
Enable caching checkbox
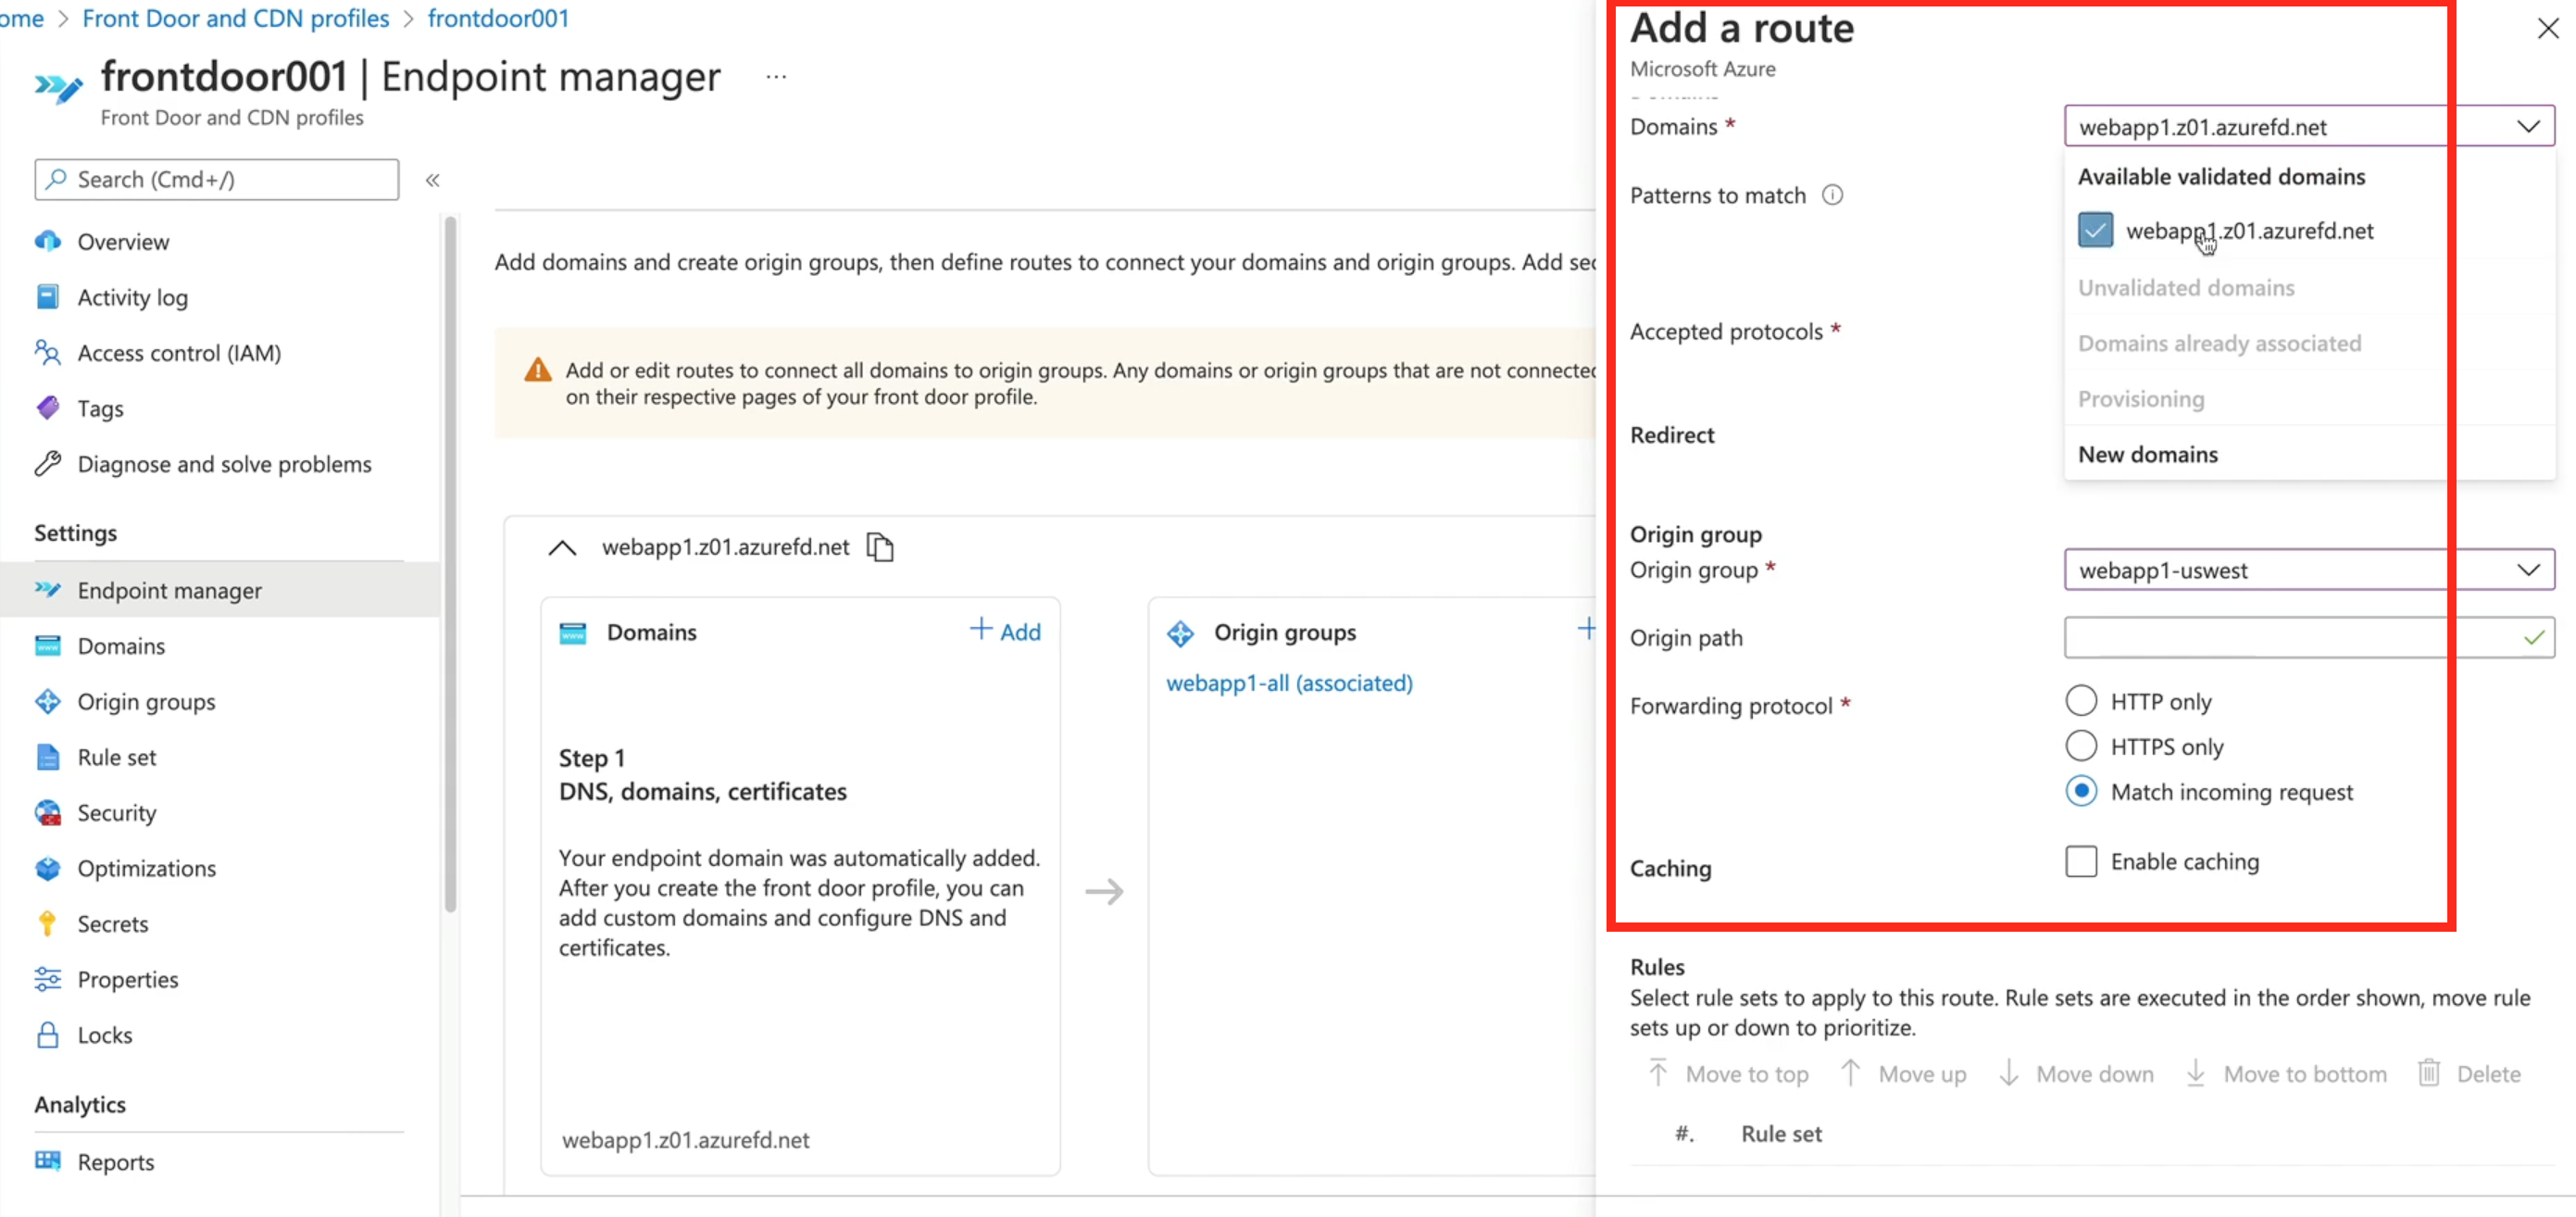point(2080,861)
